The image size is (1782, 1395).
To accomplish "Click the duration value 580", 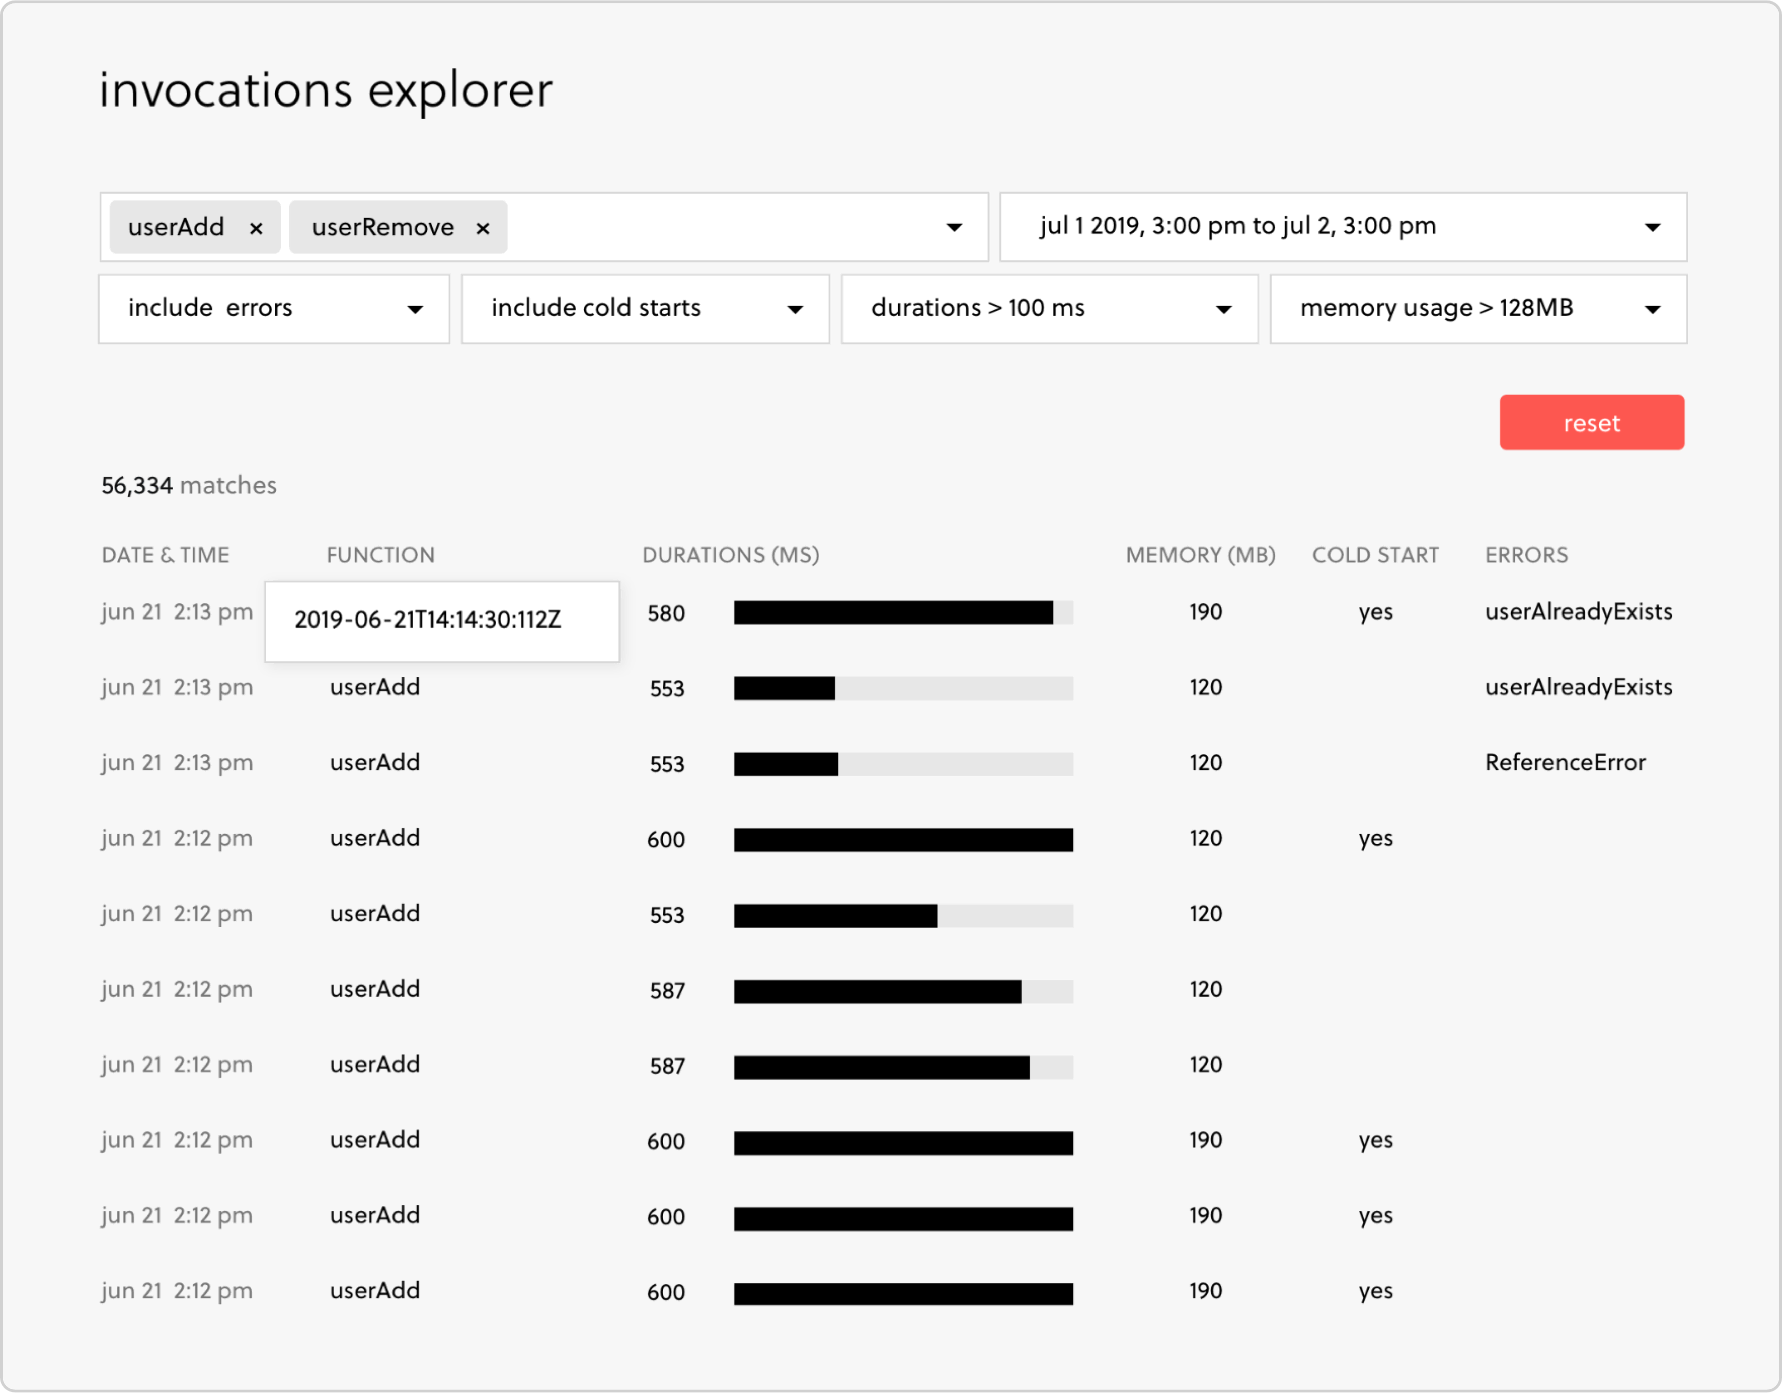I will coord(666,613).
